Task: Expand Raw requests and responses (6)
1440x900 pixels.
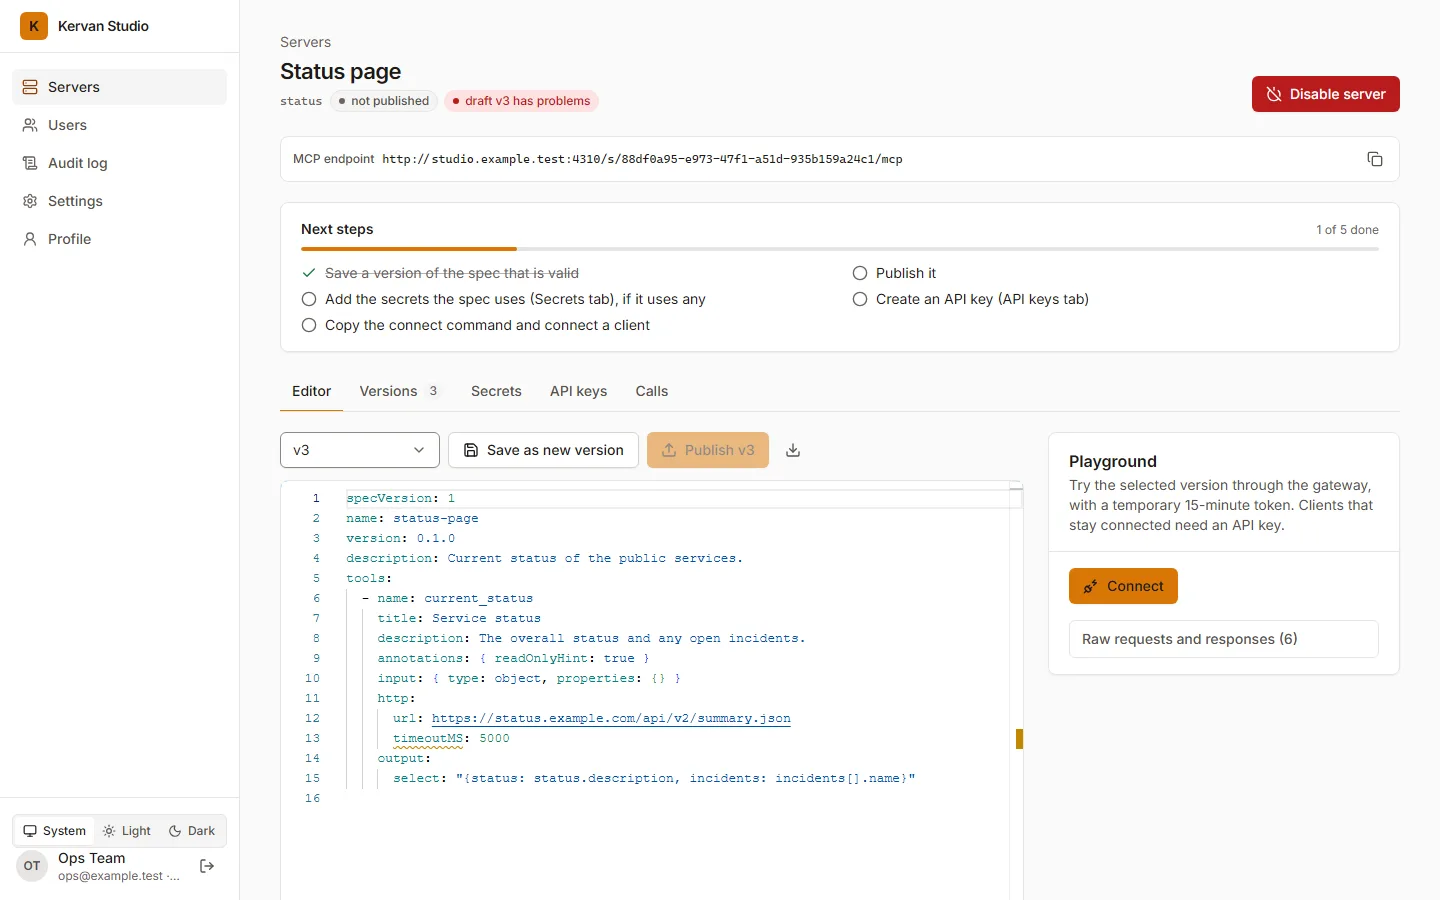Action: [1224, 639]
